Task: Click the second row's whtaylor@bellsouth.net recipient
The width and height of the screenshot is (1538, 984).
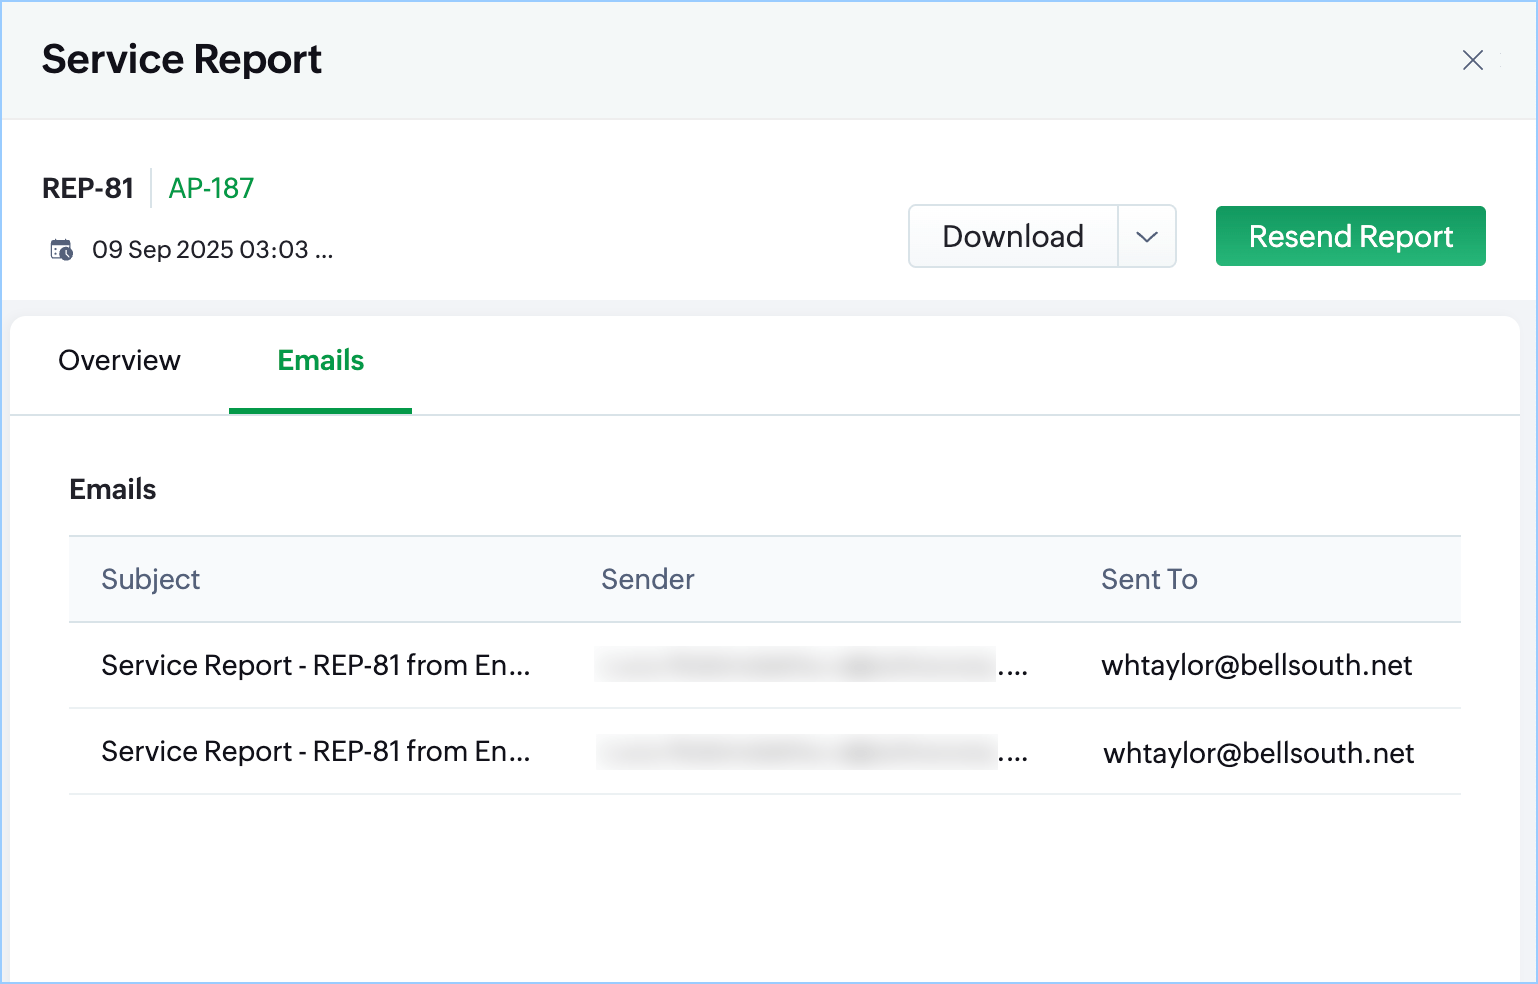Action: [1258, 753]
